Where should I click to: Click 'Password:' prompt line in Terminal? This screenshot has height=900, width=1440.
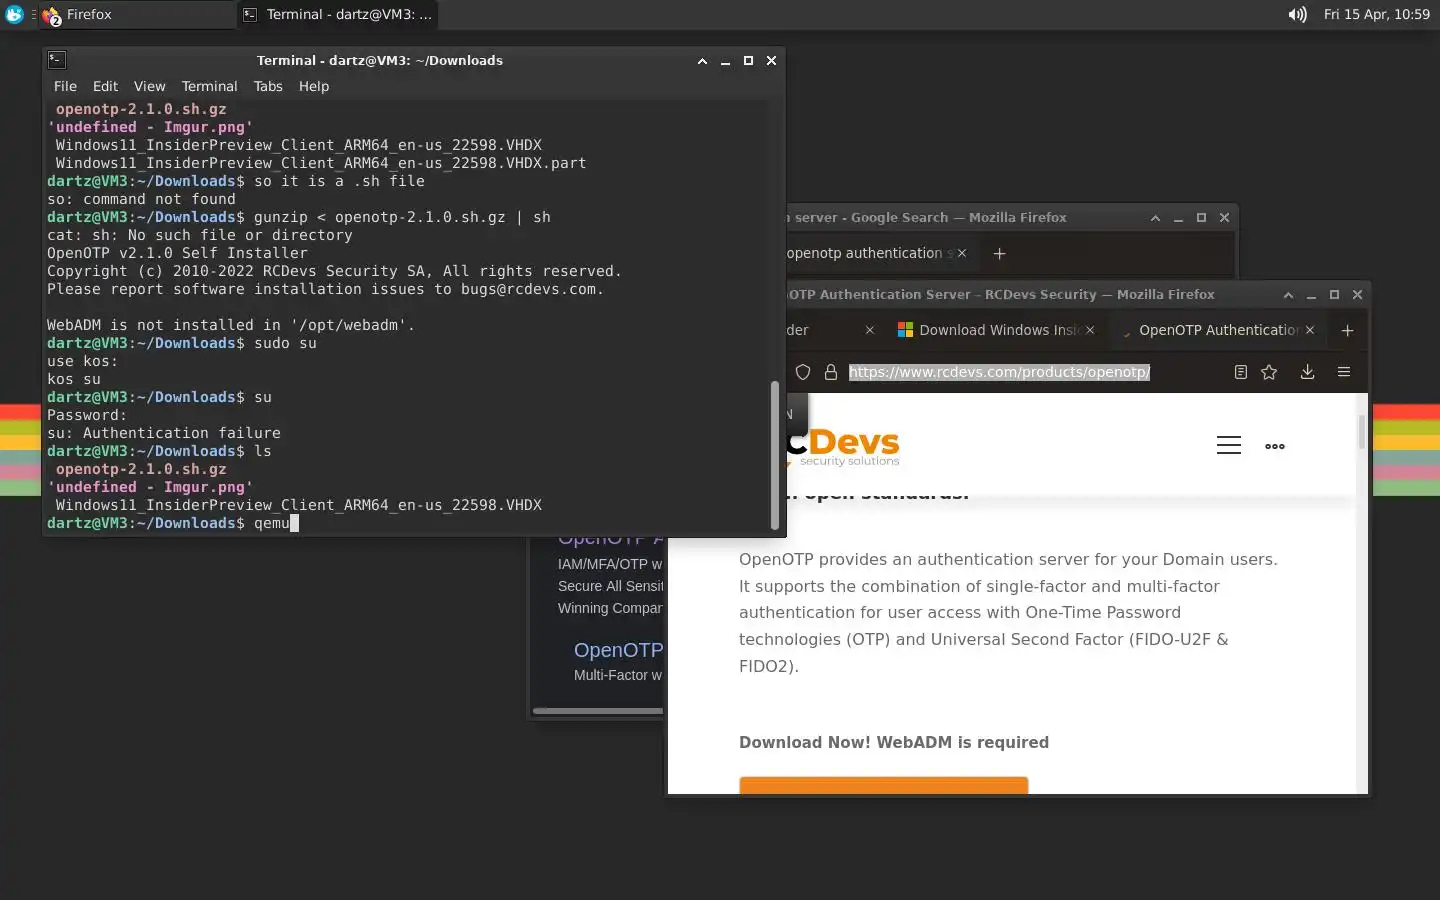[87, 415]
